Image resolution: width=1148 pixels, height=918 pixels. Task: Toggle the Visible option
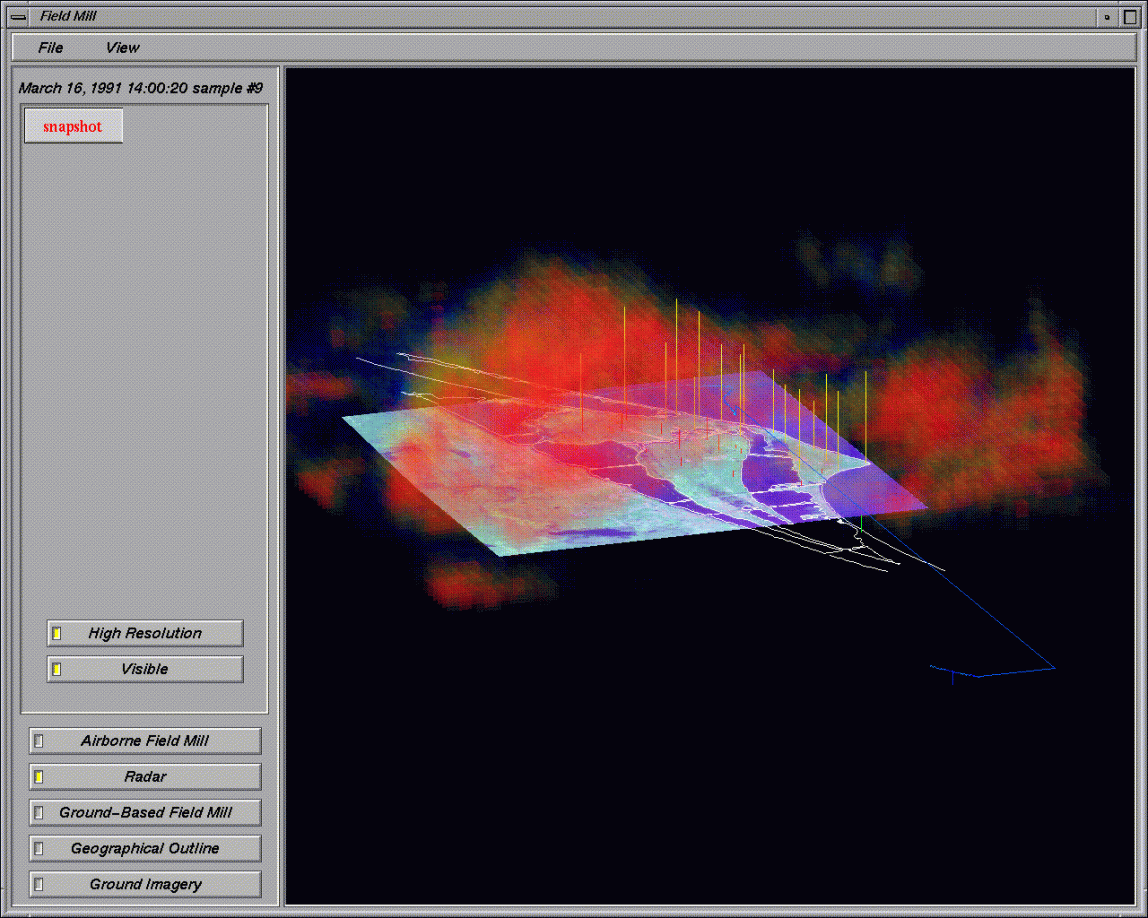(145, 669)
